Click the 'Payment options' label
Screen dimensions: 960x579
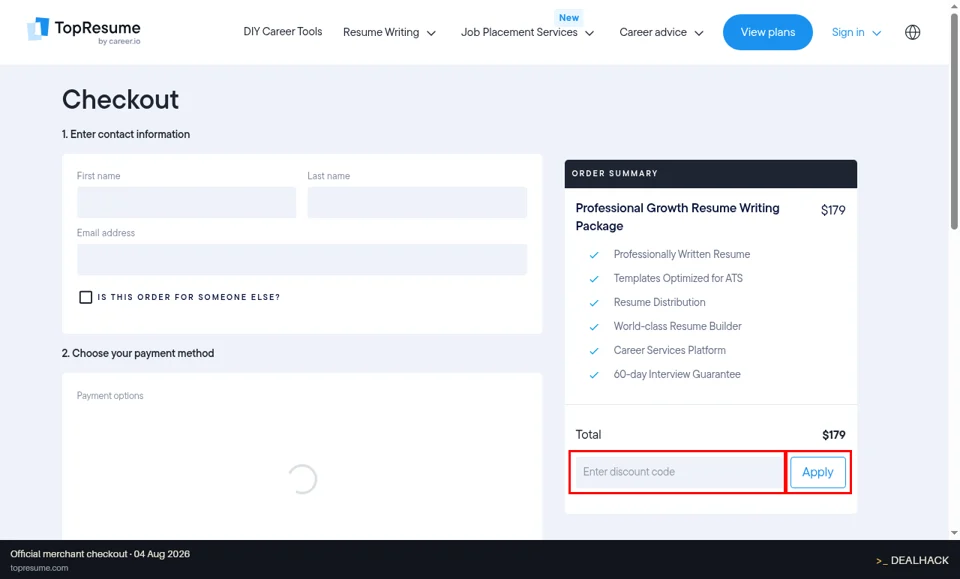tap(110, 395)
